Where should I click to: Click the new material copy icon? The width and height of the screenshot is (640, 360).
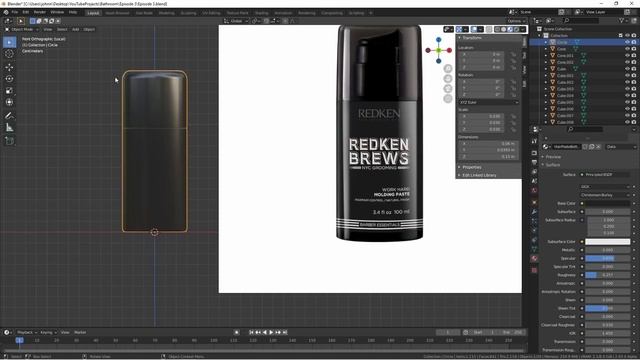591,147
